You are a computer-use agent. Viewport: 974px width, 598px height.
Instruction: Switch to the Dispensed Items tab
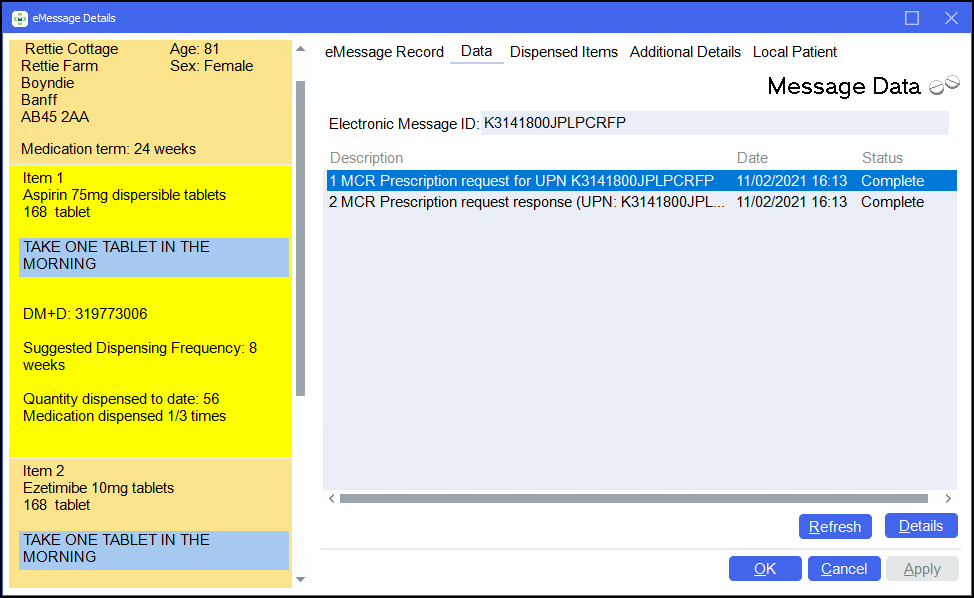(x=564, y=52)
